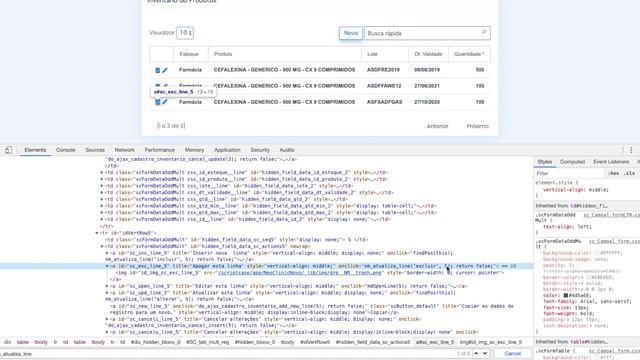
Task: Select the Event Listeners sidebar tab
Action: point(611,162)
